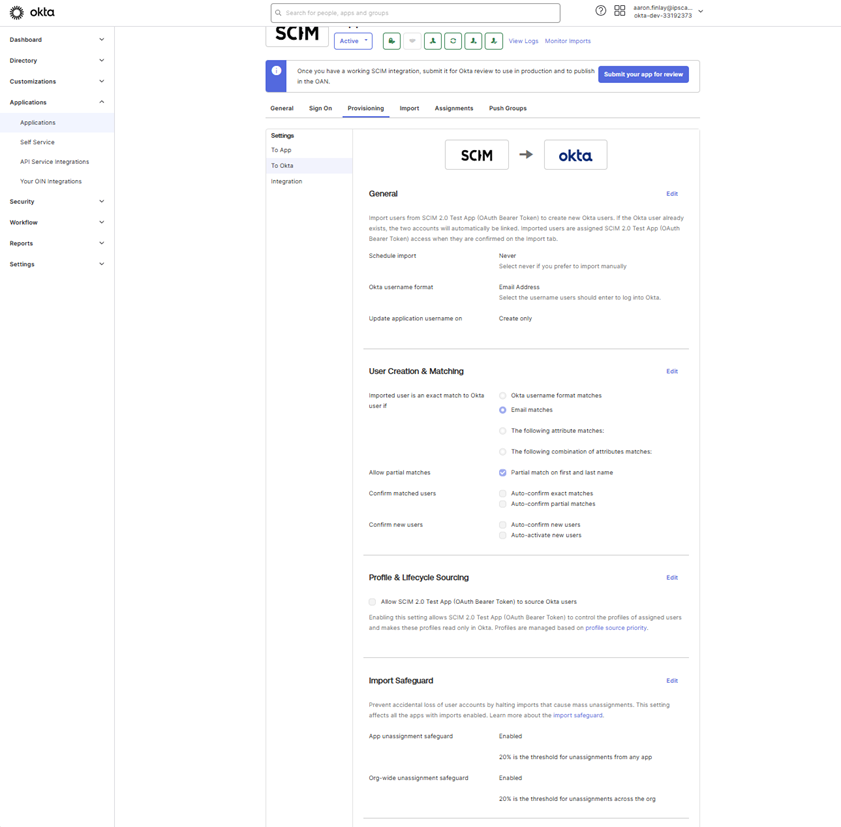Enable Auto-confirm new users checkbox
841x827 pixels.
point(503,525)
